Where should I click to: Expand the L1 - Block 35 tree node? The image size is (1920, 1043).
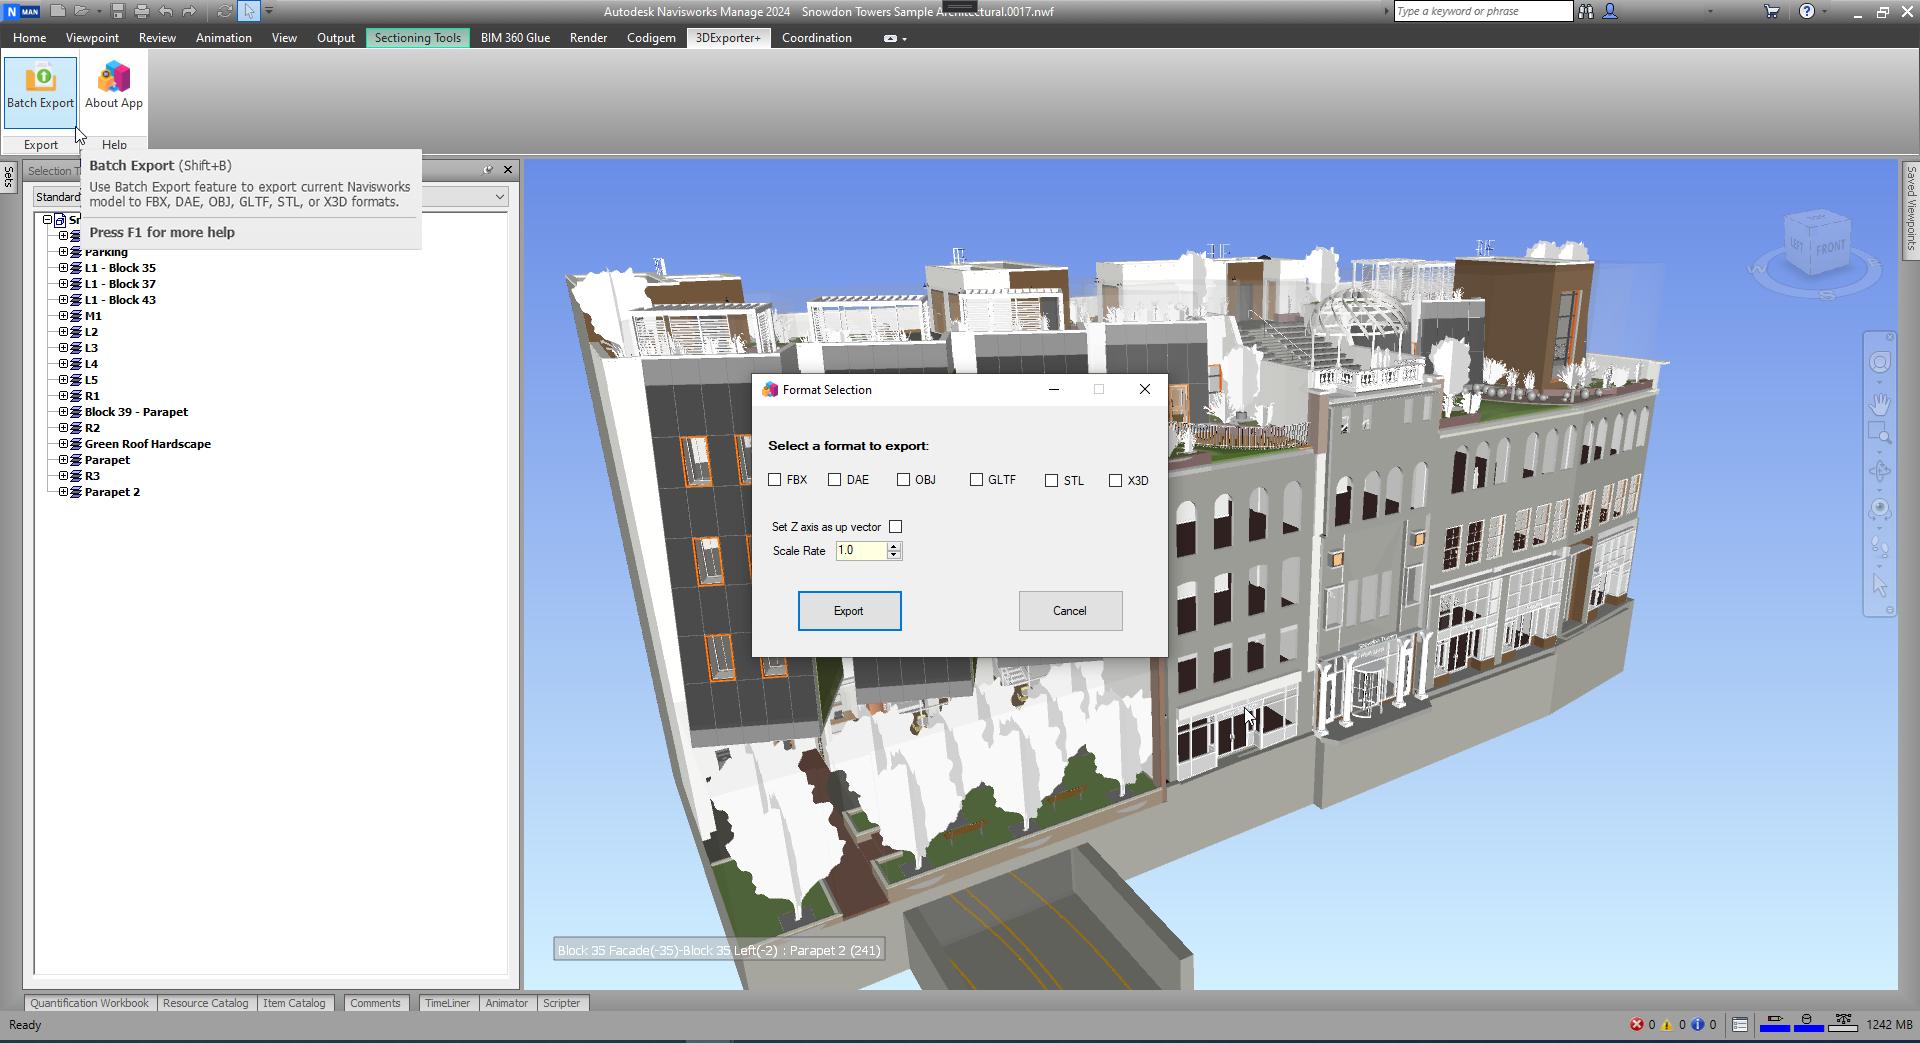(63, 268)
